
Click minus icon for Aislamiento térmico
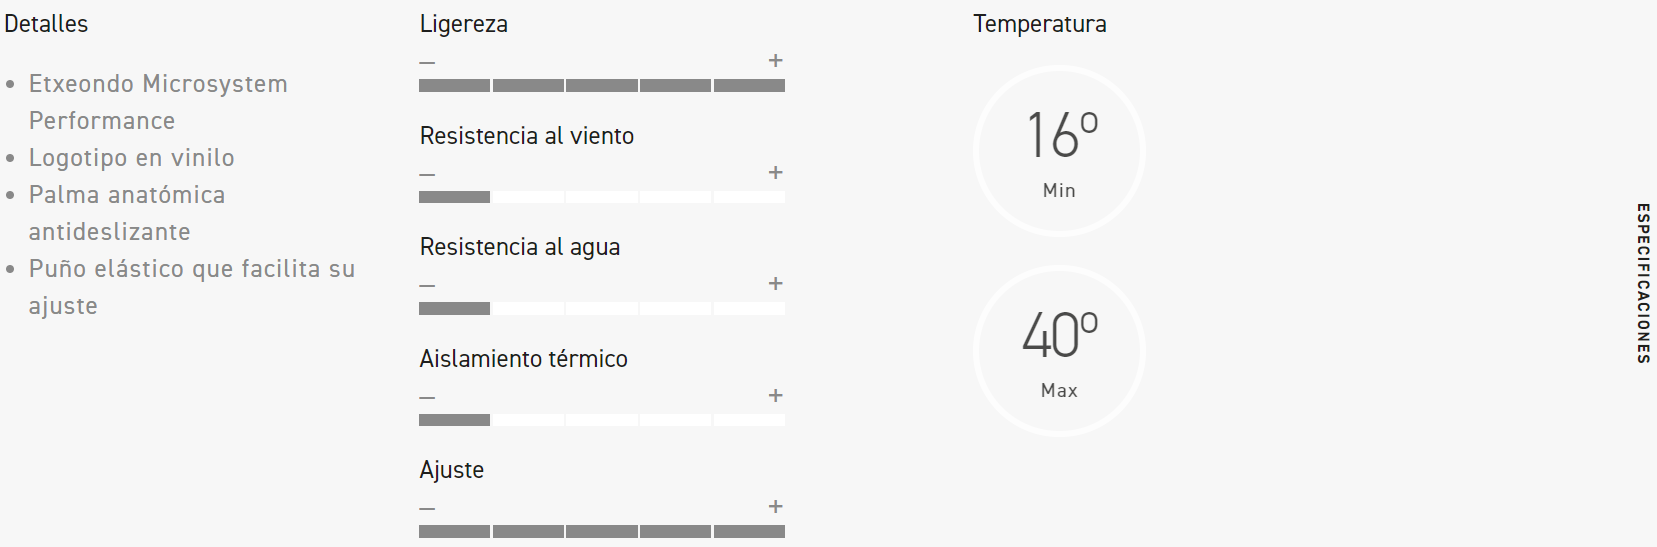click(x=428, y=398)
